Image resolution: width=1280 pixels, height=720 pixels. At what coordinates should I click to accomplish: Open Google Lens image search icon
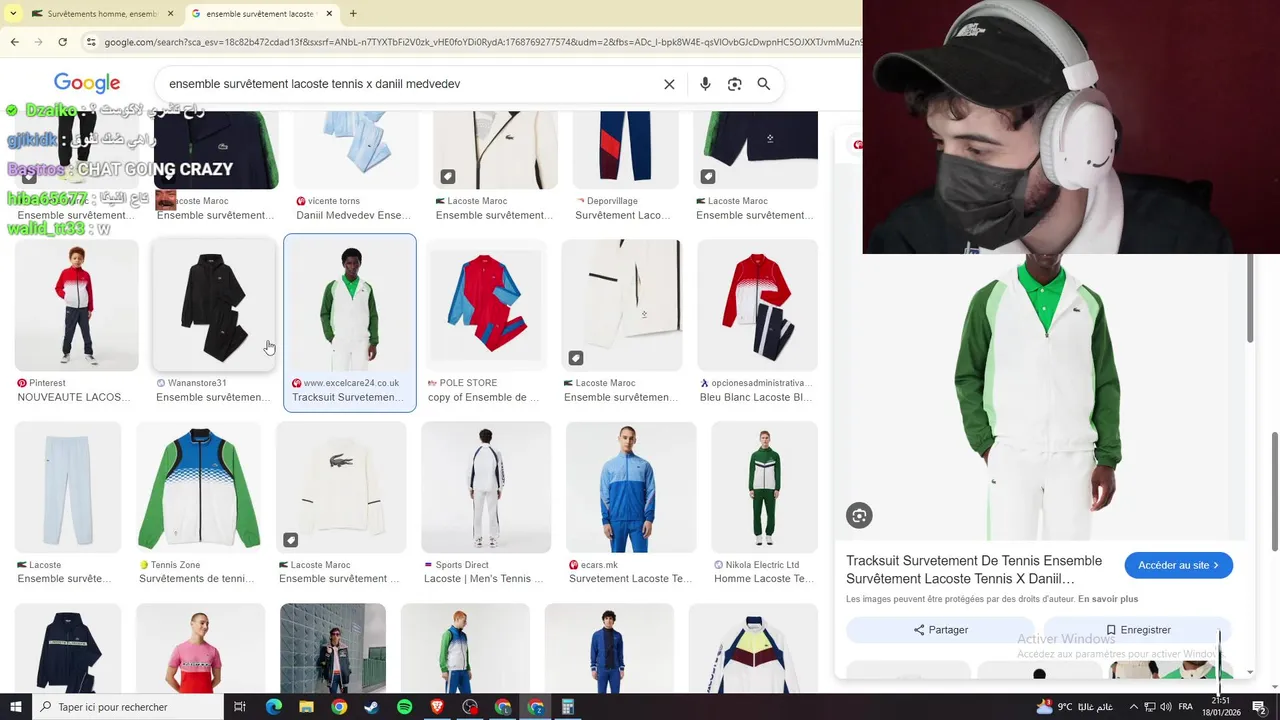tap(734, 84)
